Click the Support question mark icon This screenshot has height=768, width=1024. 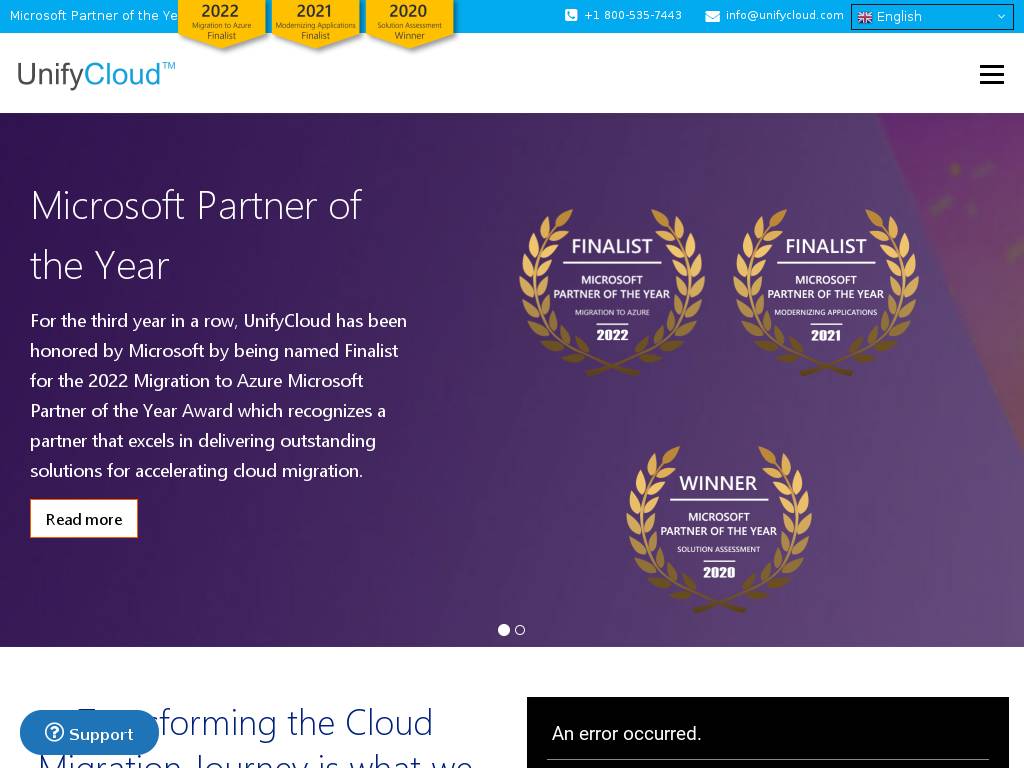pyautogui.click(x=54, y=733)
